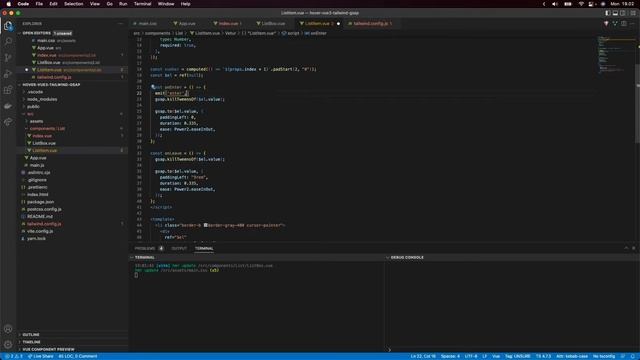
Task: Click the Live Share button in status bar
Action: point(40,356)
